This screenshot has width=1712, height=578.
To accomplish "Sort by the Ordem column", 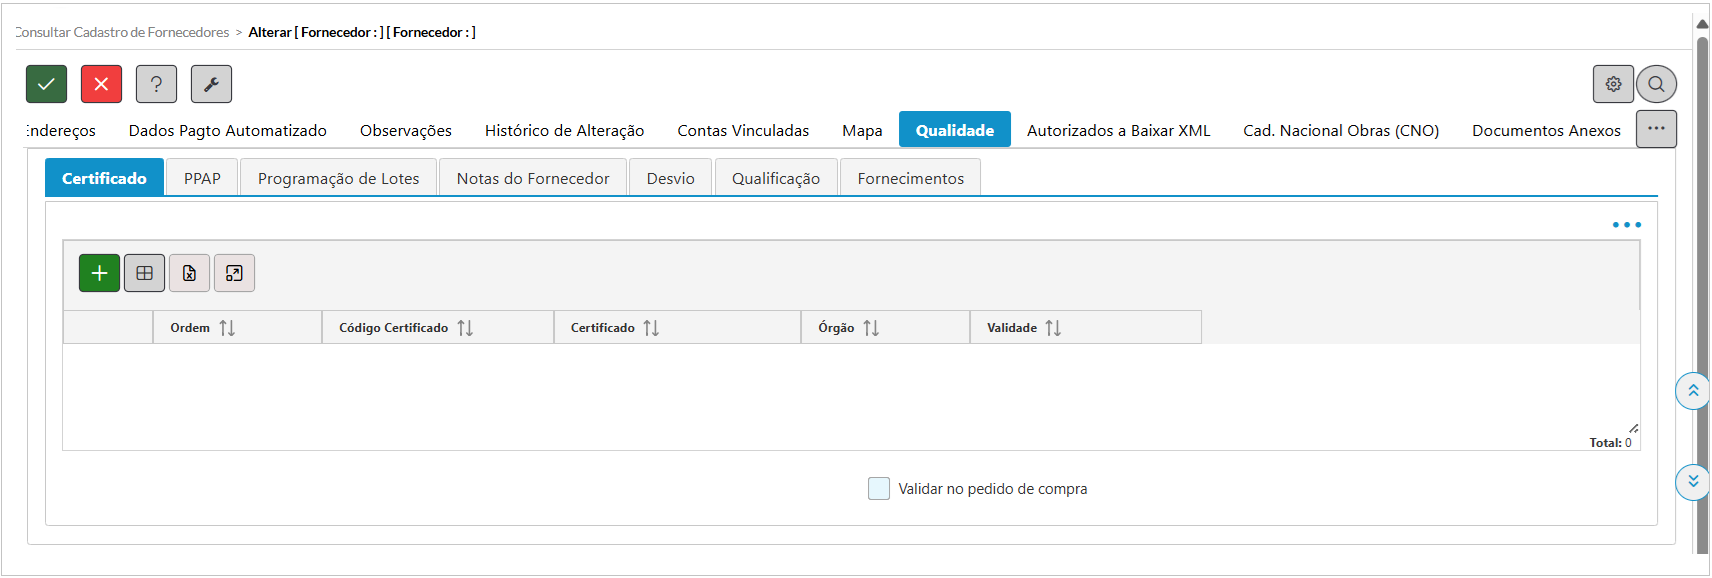I will click(x=227, y=328).
